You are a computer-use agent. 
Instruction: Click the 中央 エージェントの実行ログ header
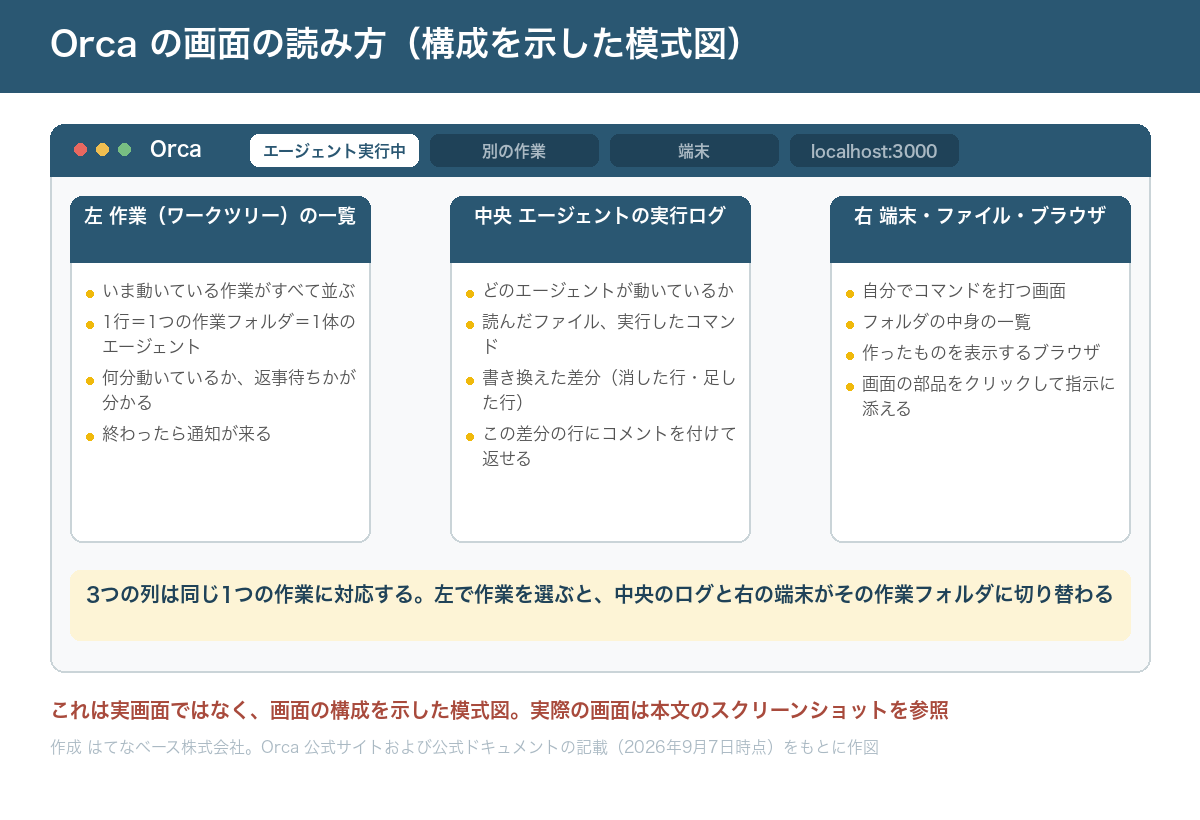coord(600,229)
